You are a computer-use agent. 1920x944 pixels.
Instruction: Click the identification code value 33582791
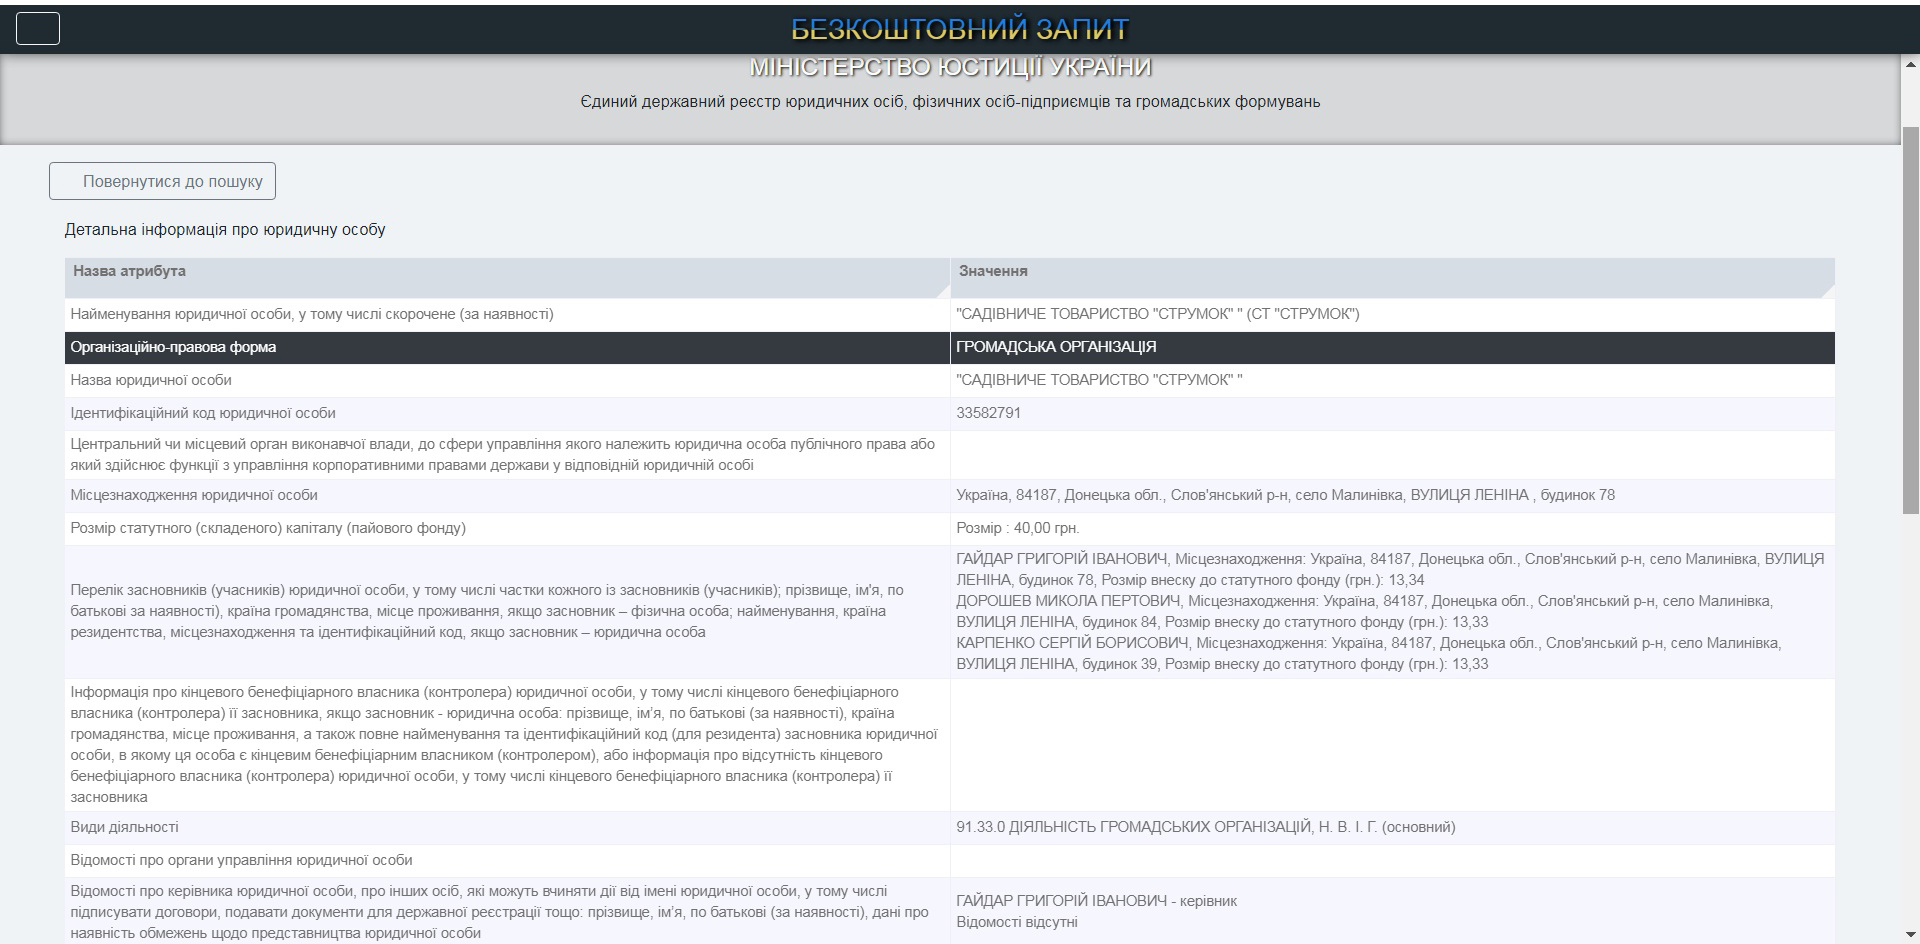tap(988, 413)
